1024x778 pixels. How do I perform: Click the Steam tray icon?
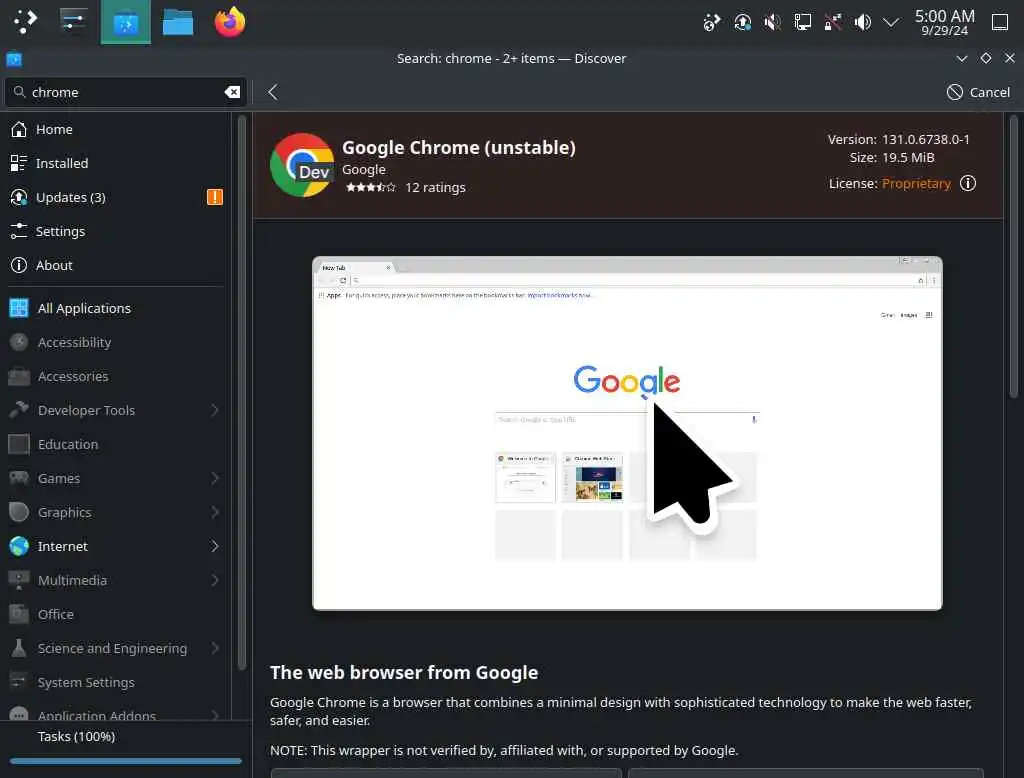[711, 23]
